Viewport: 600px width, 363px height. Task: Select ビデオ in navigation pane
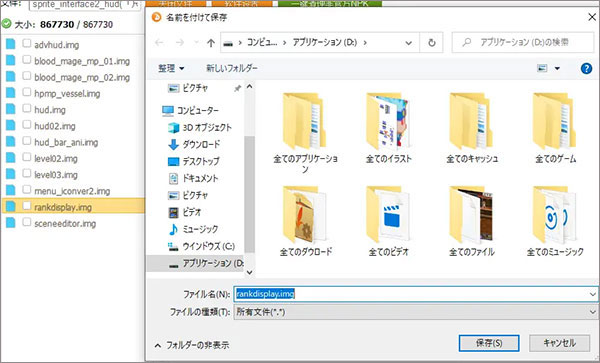(x=185, y=212)
